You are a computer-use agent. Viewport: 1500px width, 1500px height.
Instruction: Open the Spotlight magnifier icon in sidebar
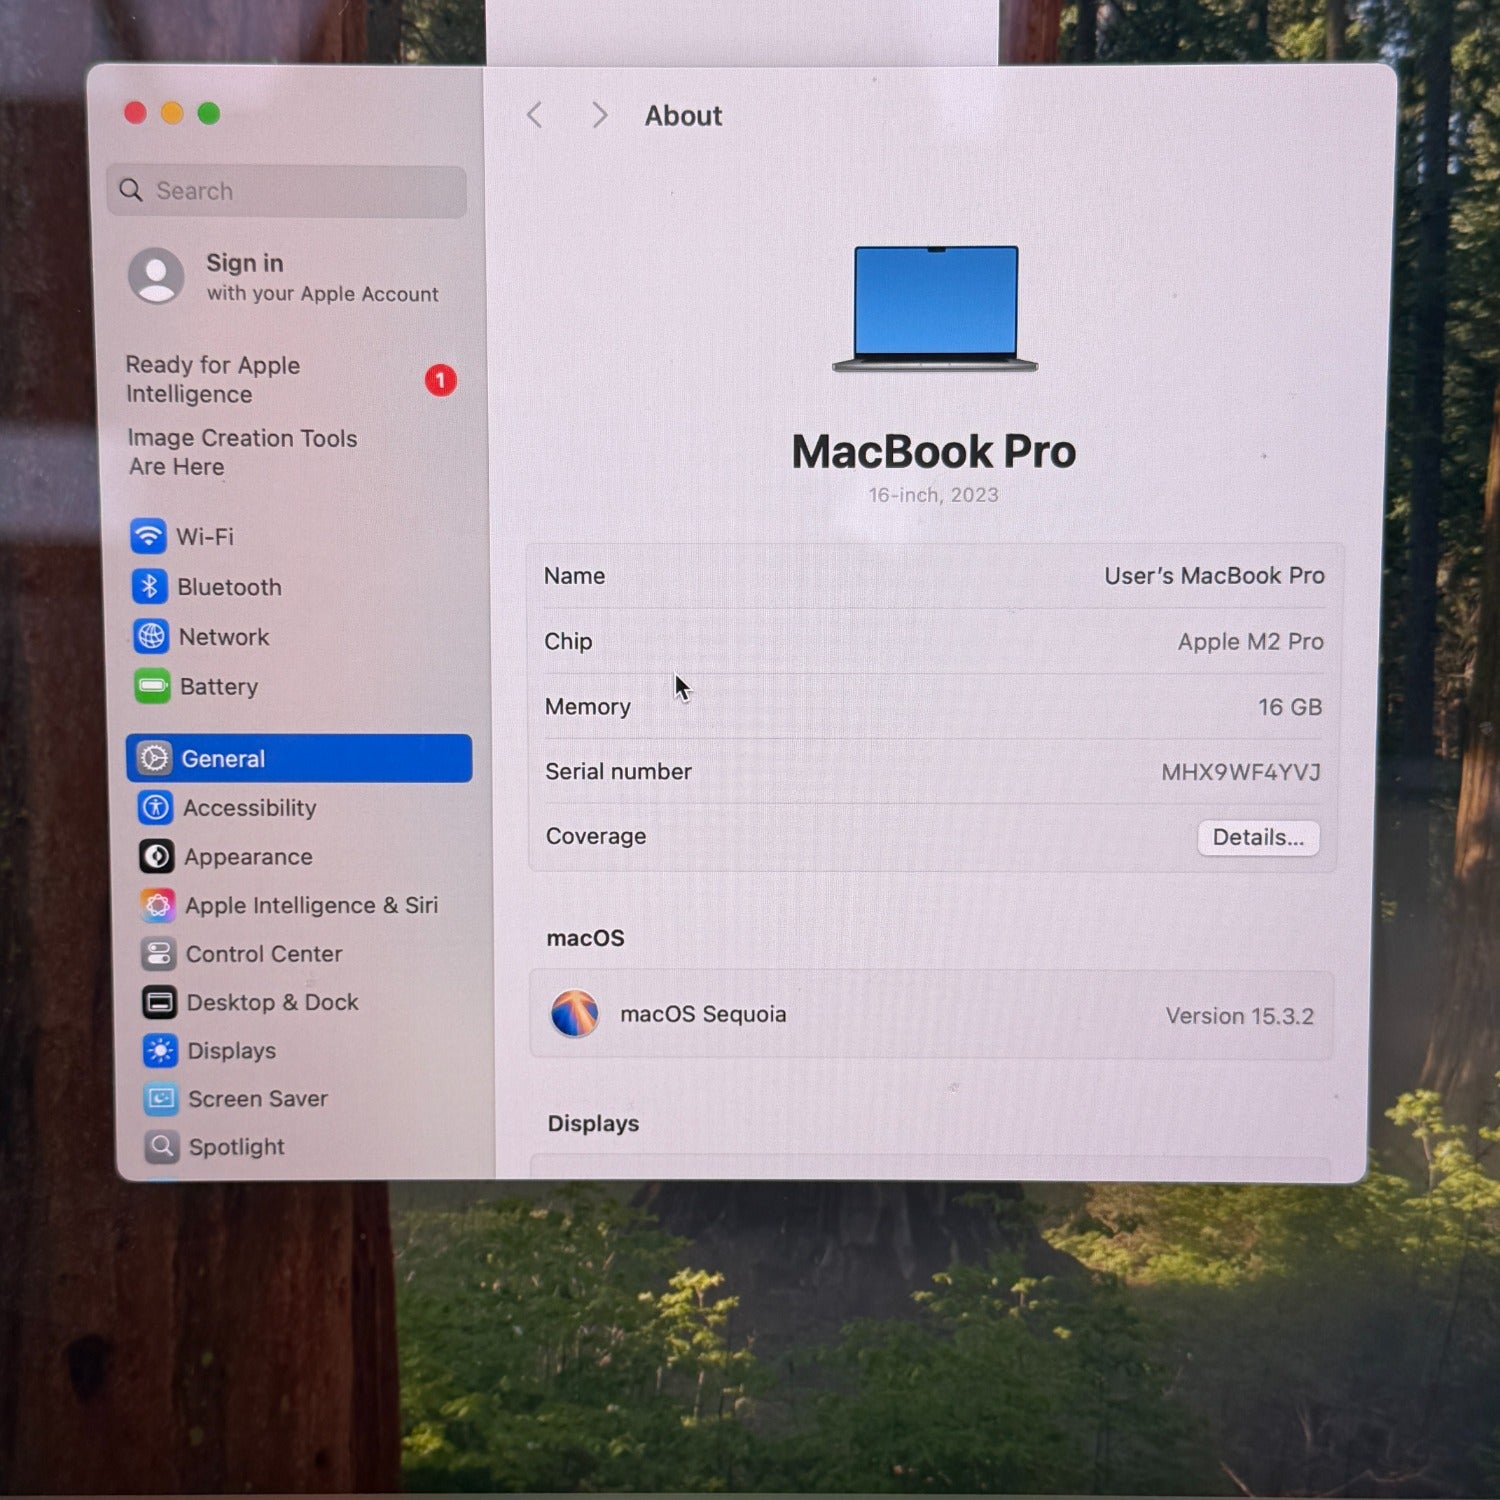click(x=162, y=1147)
